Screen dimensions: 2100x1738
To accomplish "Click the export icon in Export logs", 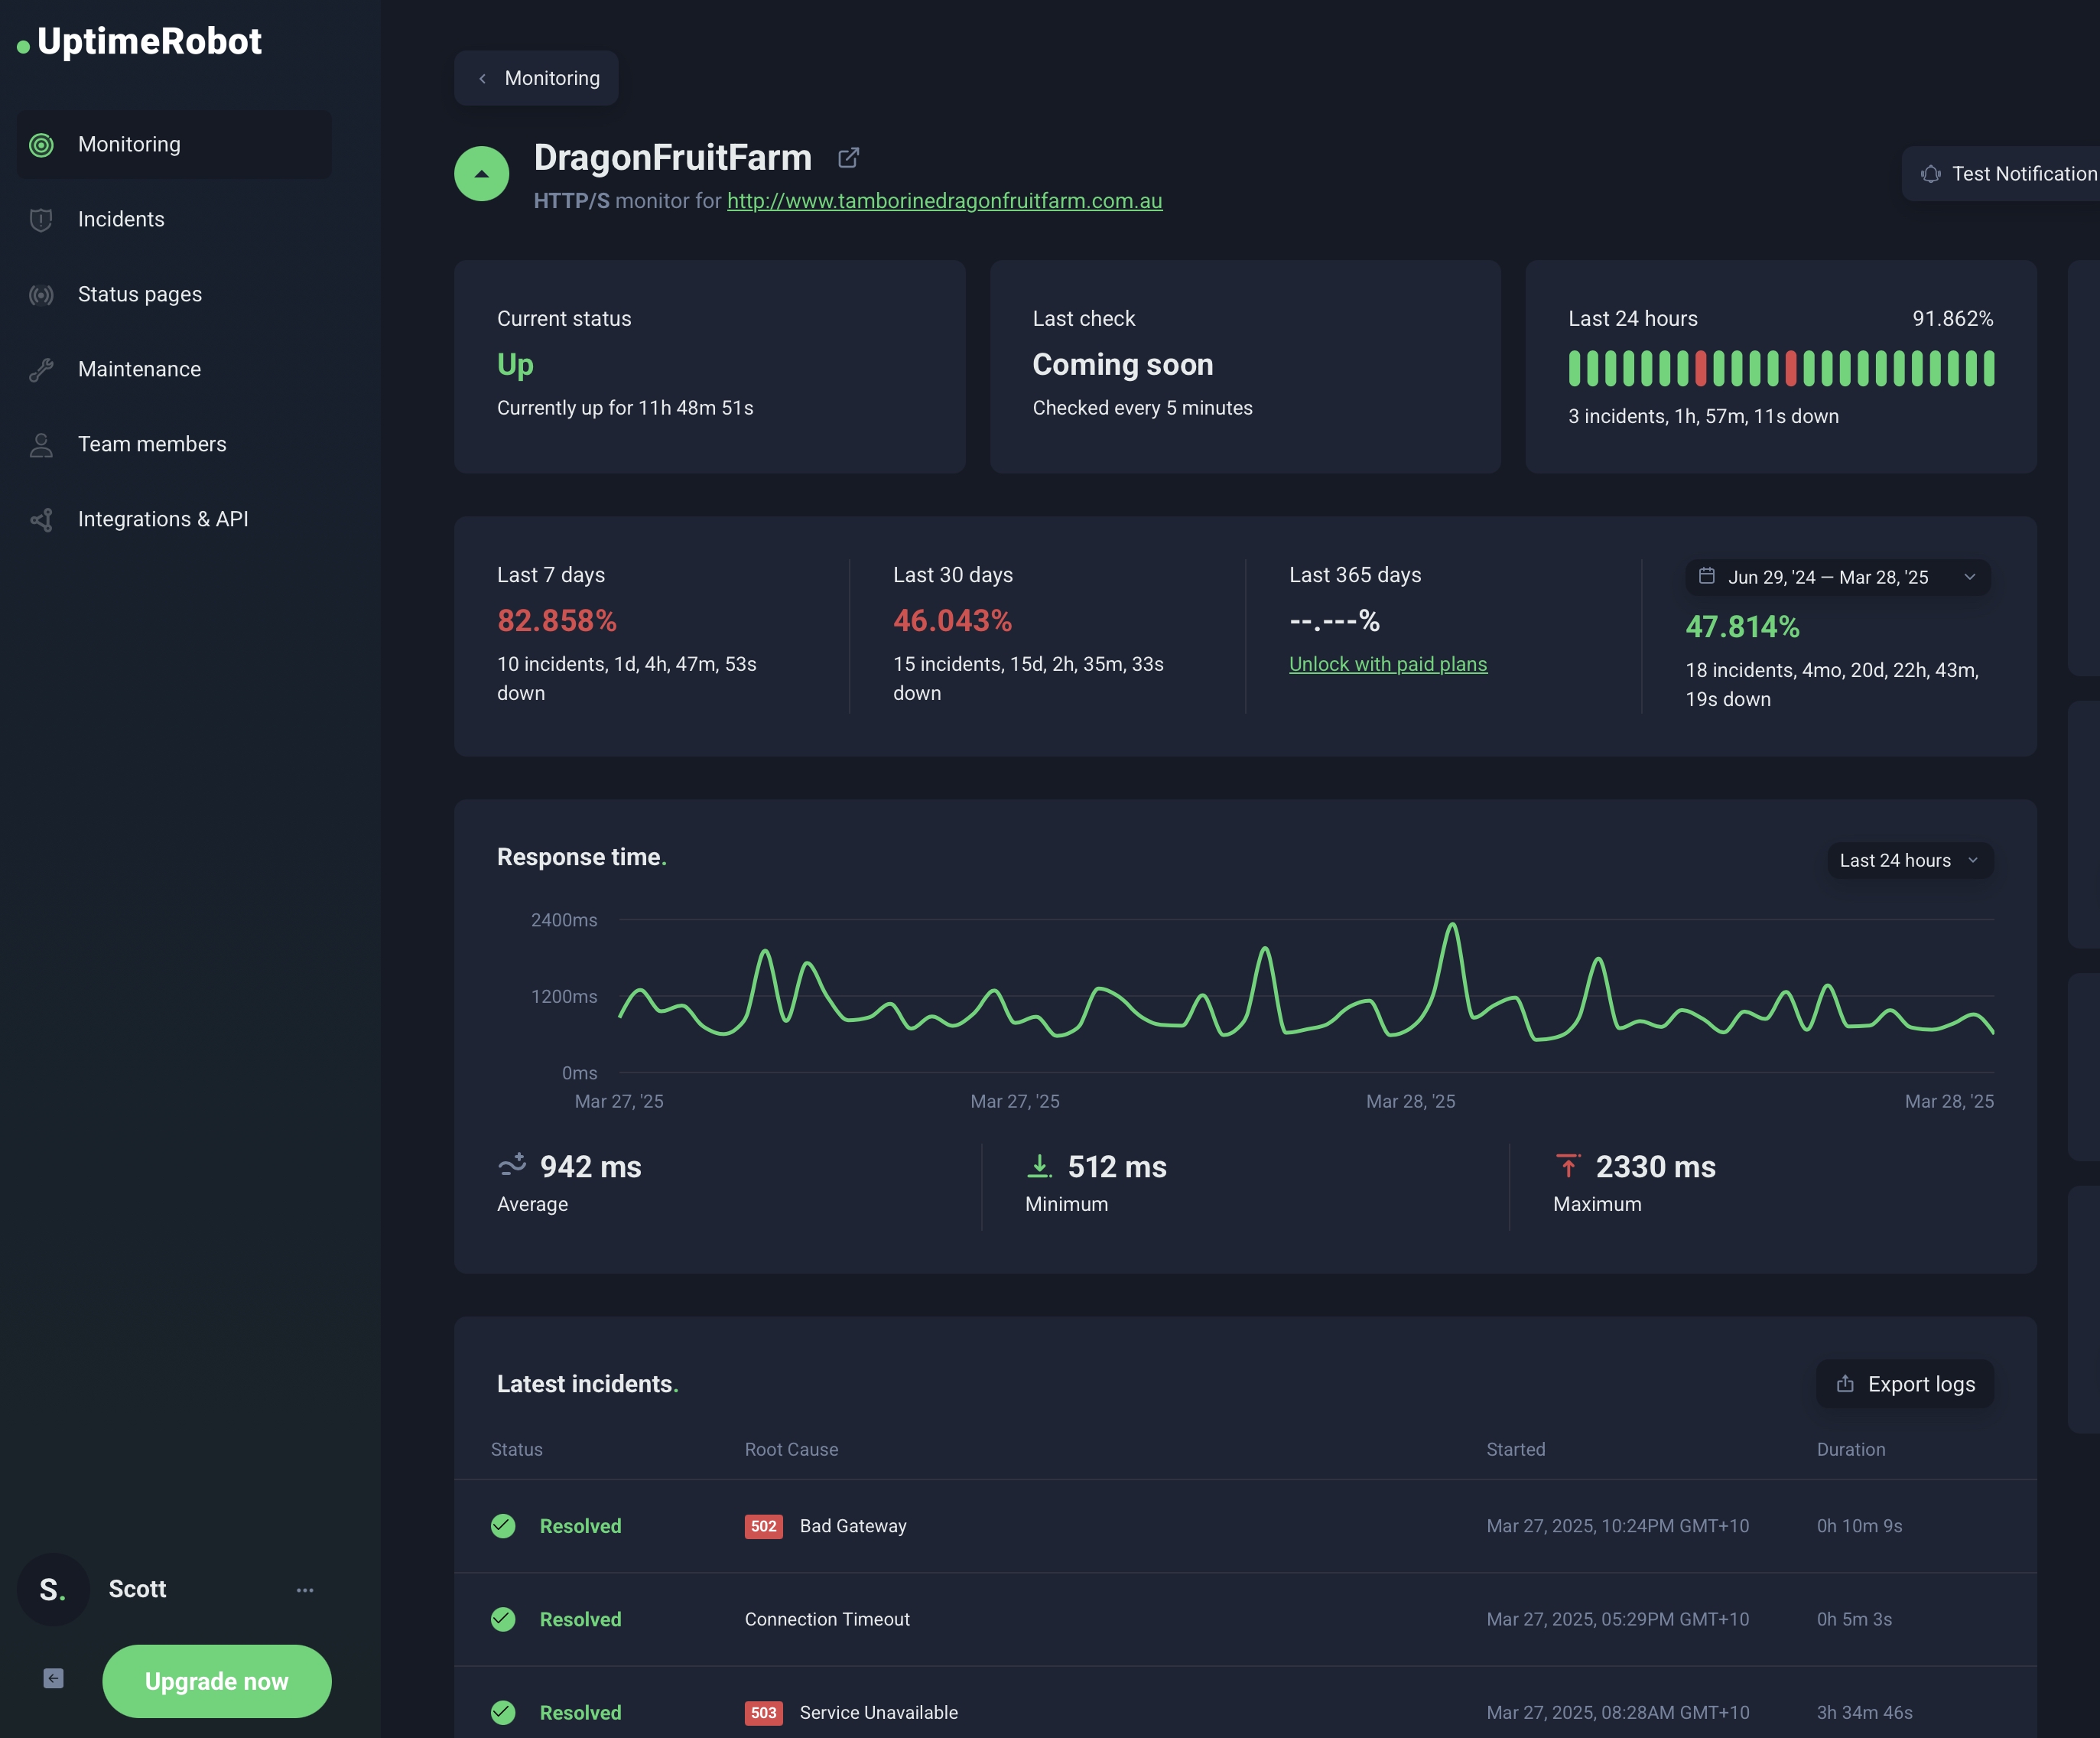I will click(1845, 1384).
